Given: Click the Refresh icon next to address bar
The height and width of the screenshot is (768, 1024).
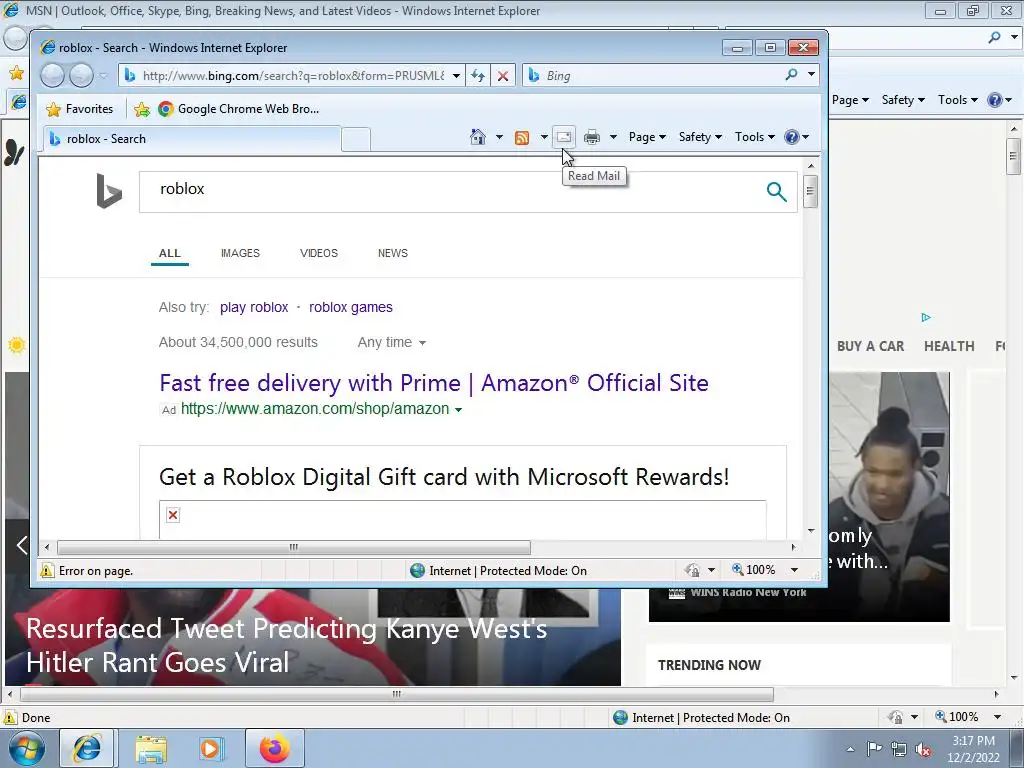Looking at the screenshot, I should (478, 76).
